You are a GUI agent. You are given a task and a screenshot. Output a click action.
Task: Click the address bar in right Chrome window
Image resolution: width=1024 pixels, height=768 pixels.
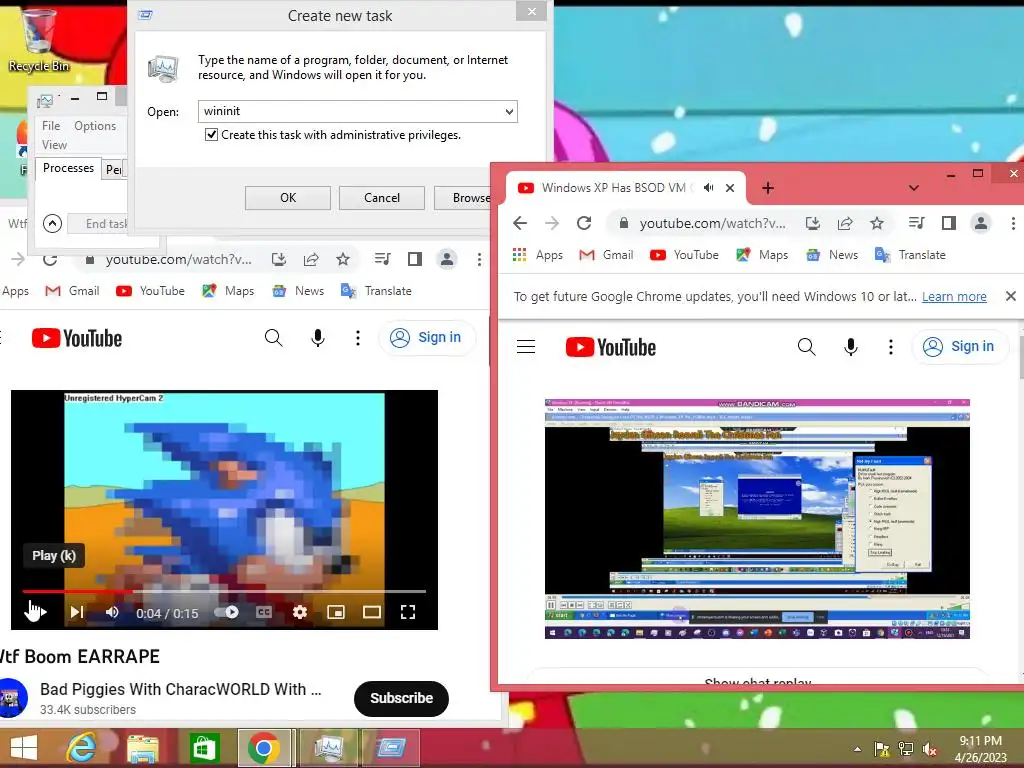coord(712,223)
